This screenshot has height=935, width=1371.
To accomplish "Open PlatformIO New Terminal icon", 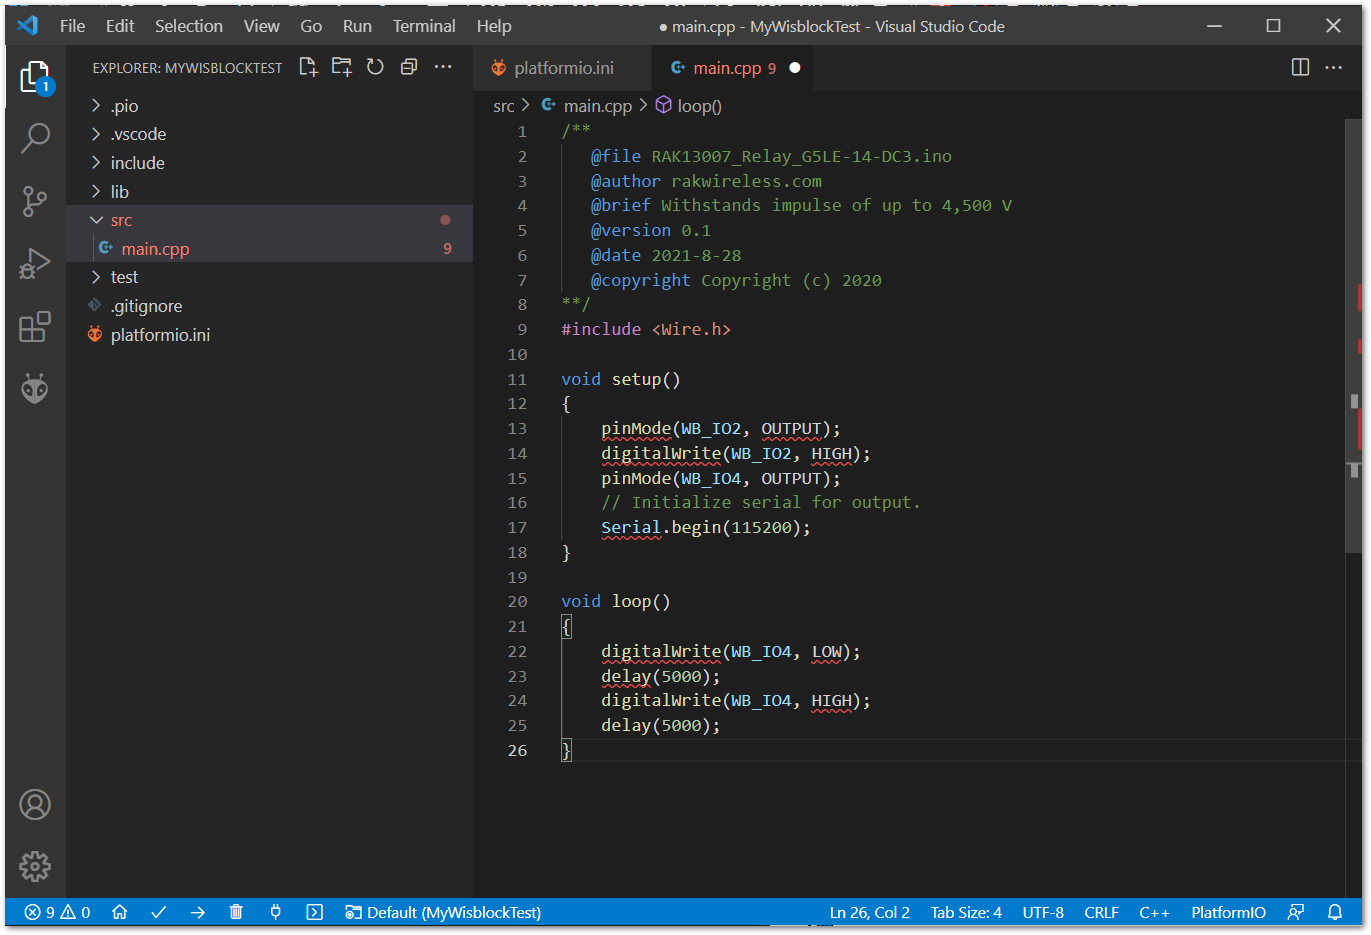I will (x=314, y=912).
